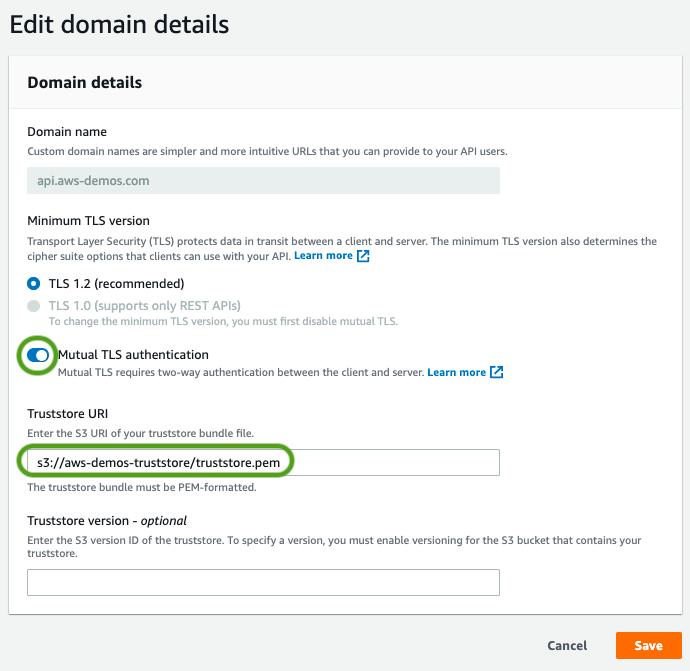Click the "Domain details" panel header
The image size is (690, 671).
(x=84, y=82)
